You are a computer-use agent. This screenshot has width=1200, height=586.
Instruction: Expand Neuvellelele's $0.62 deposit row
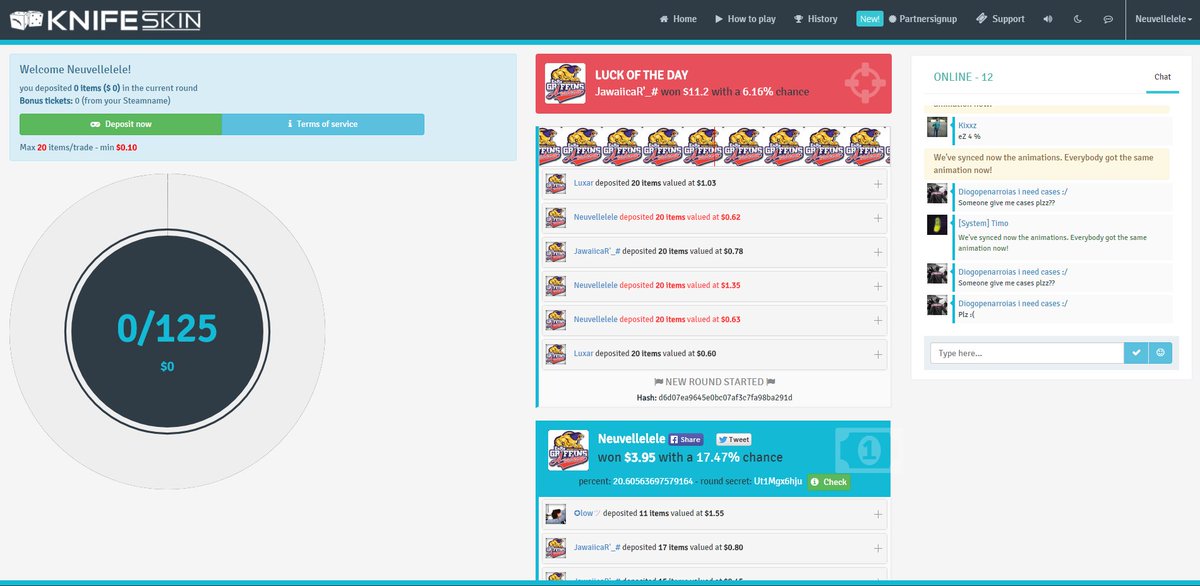(x=877, y=218)
